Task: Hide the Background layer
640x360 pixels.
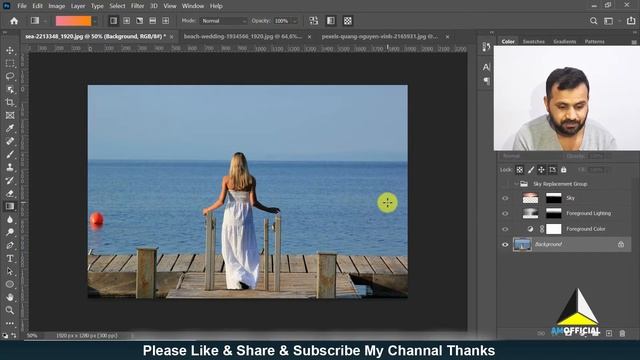Action: tap(505, 244)
